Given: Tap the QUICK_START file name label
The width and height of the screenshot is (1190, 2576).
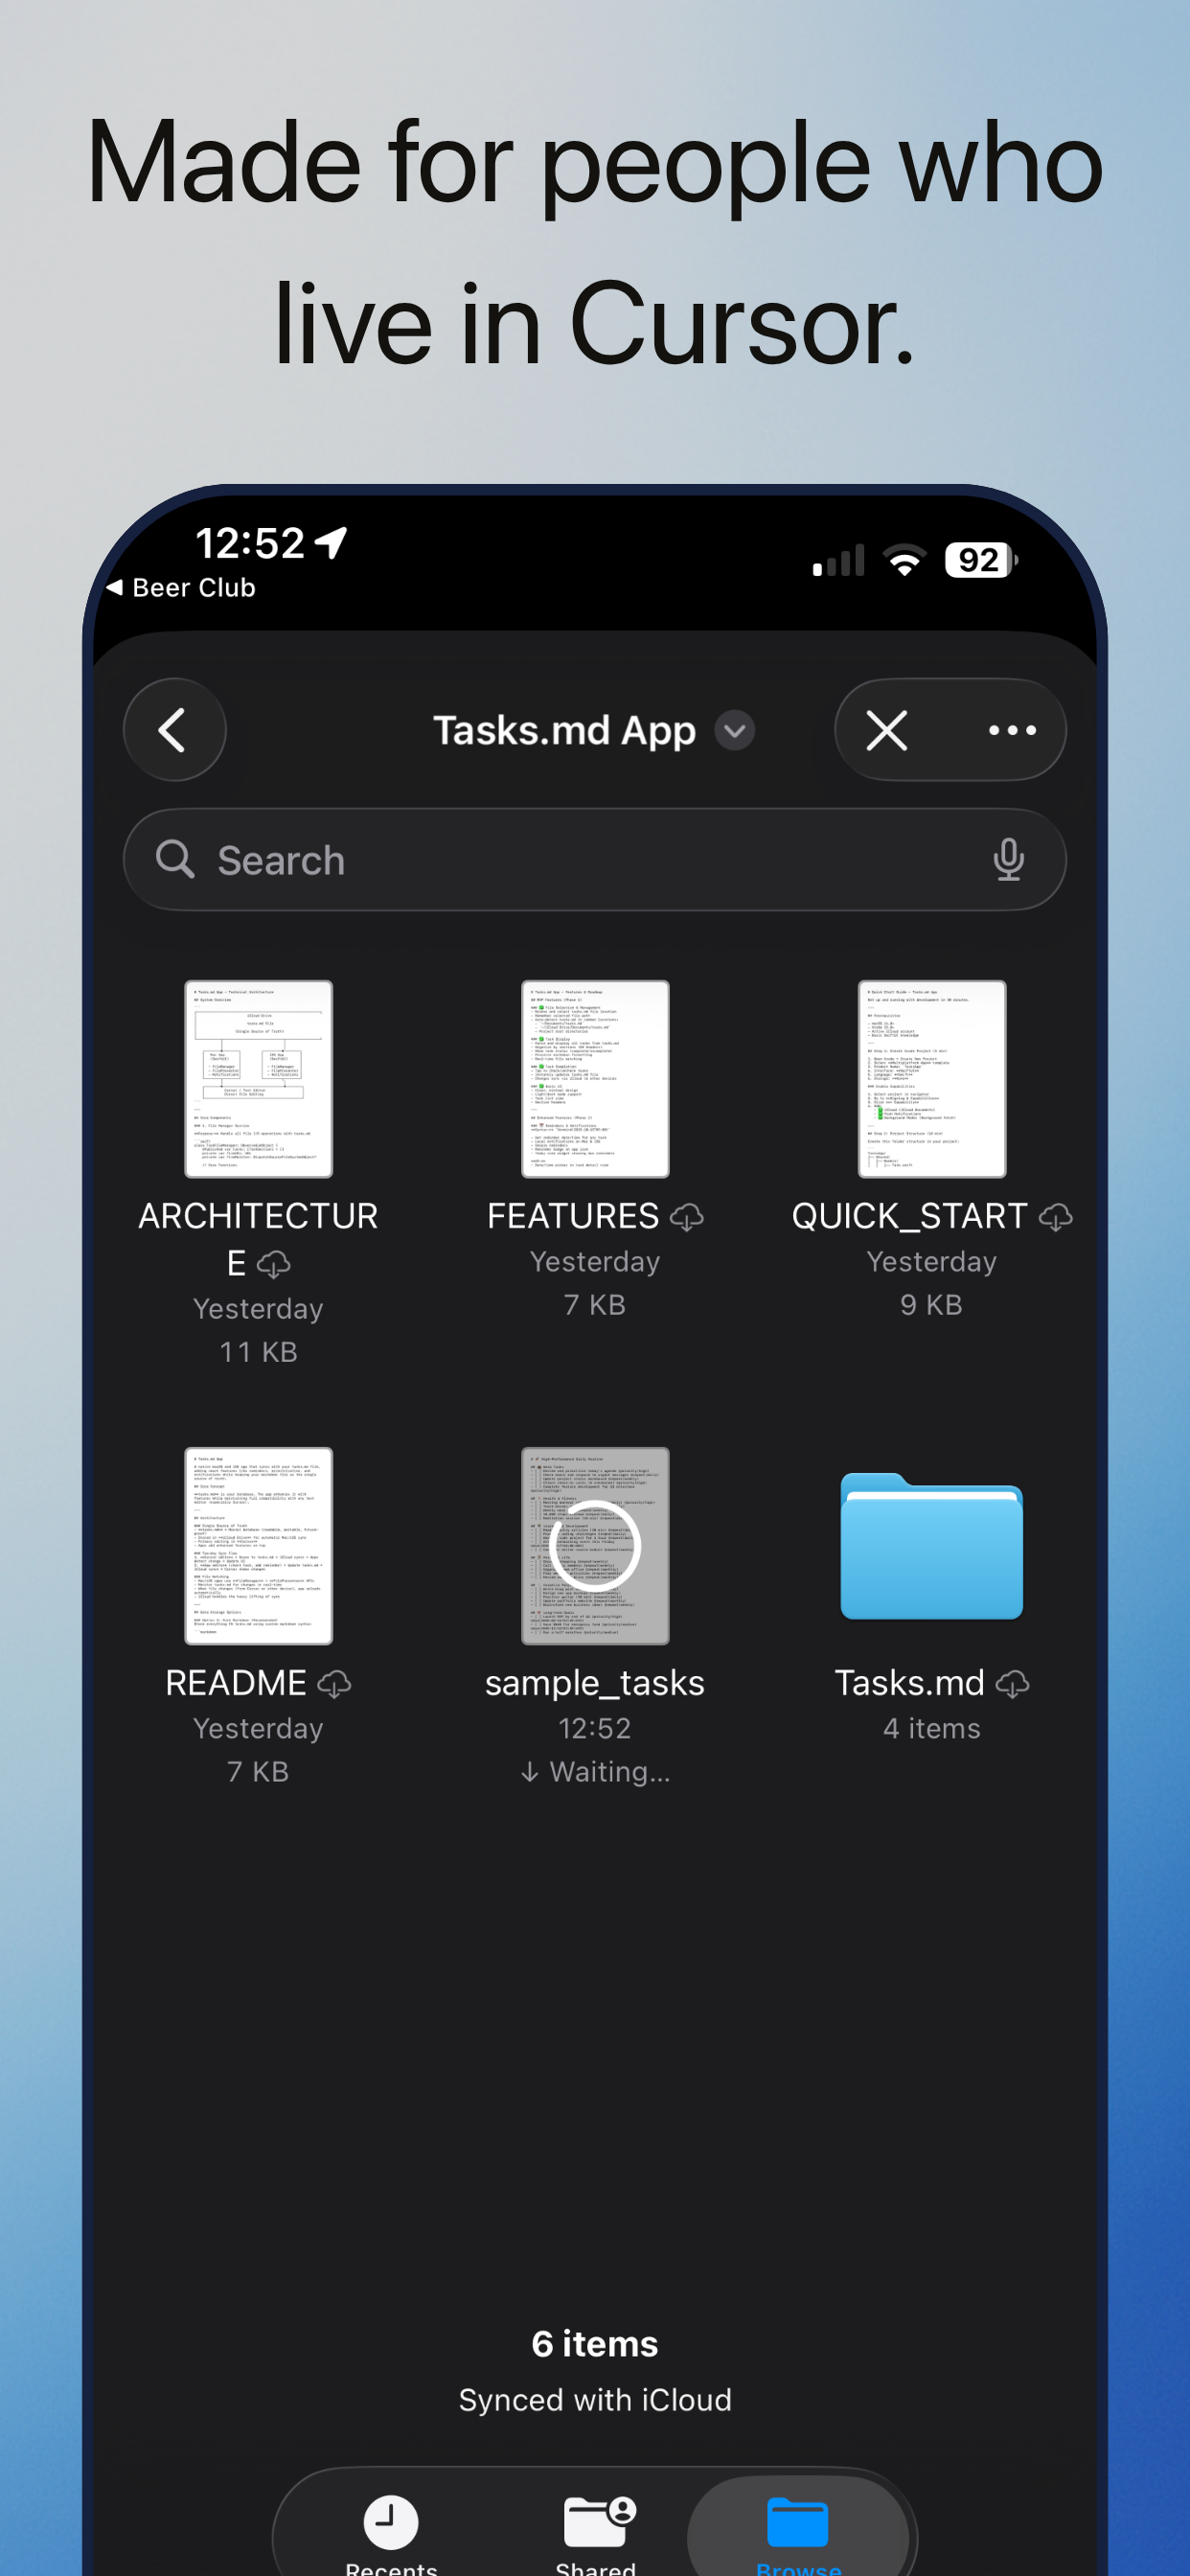Looking at the screenshot, I should point(909,1216).
